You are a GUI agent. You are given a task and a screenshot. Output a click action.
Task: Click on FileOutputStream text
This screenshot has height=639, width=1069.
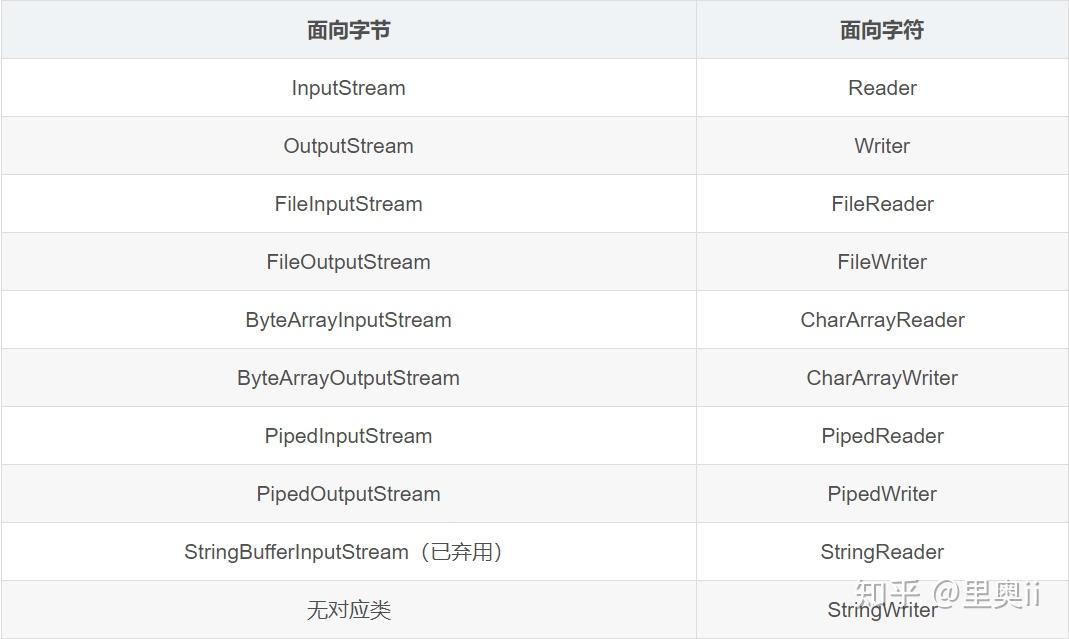348,262
